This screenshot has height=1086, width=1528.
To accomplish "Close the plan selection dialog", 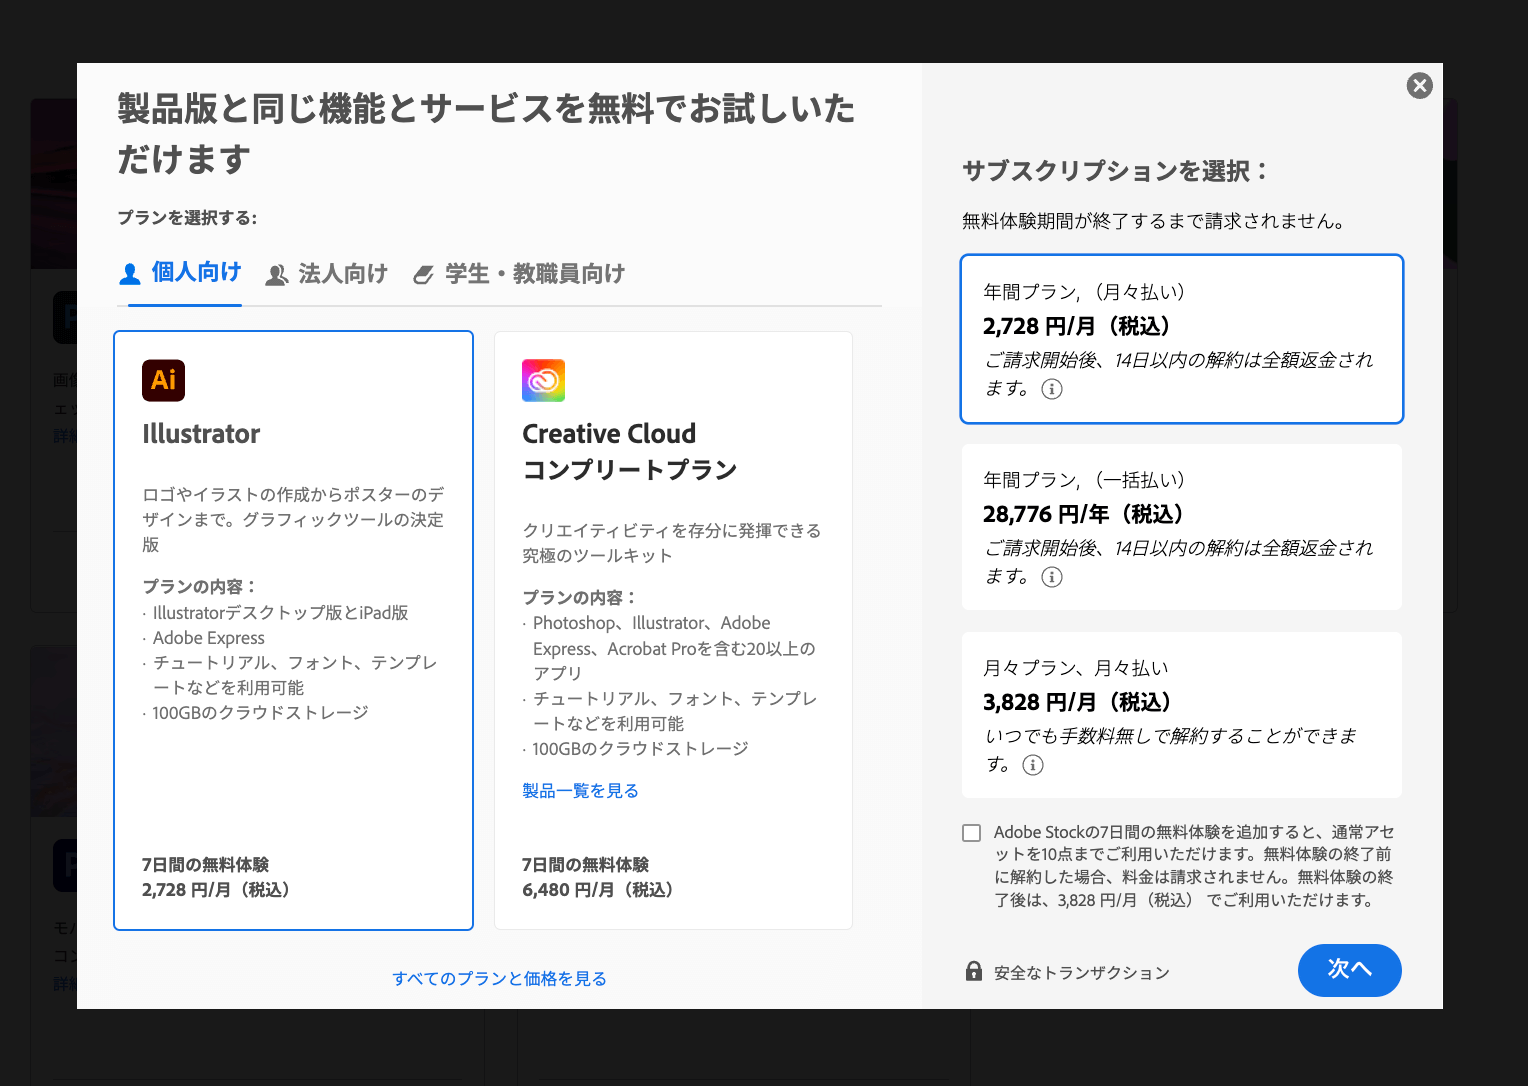I will point(1419,86).
